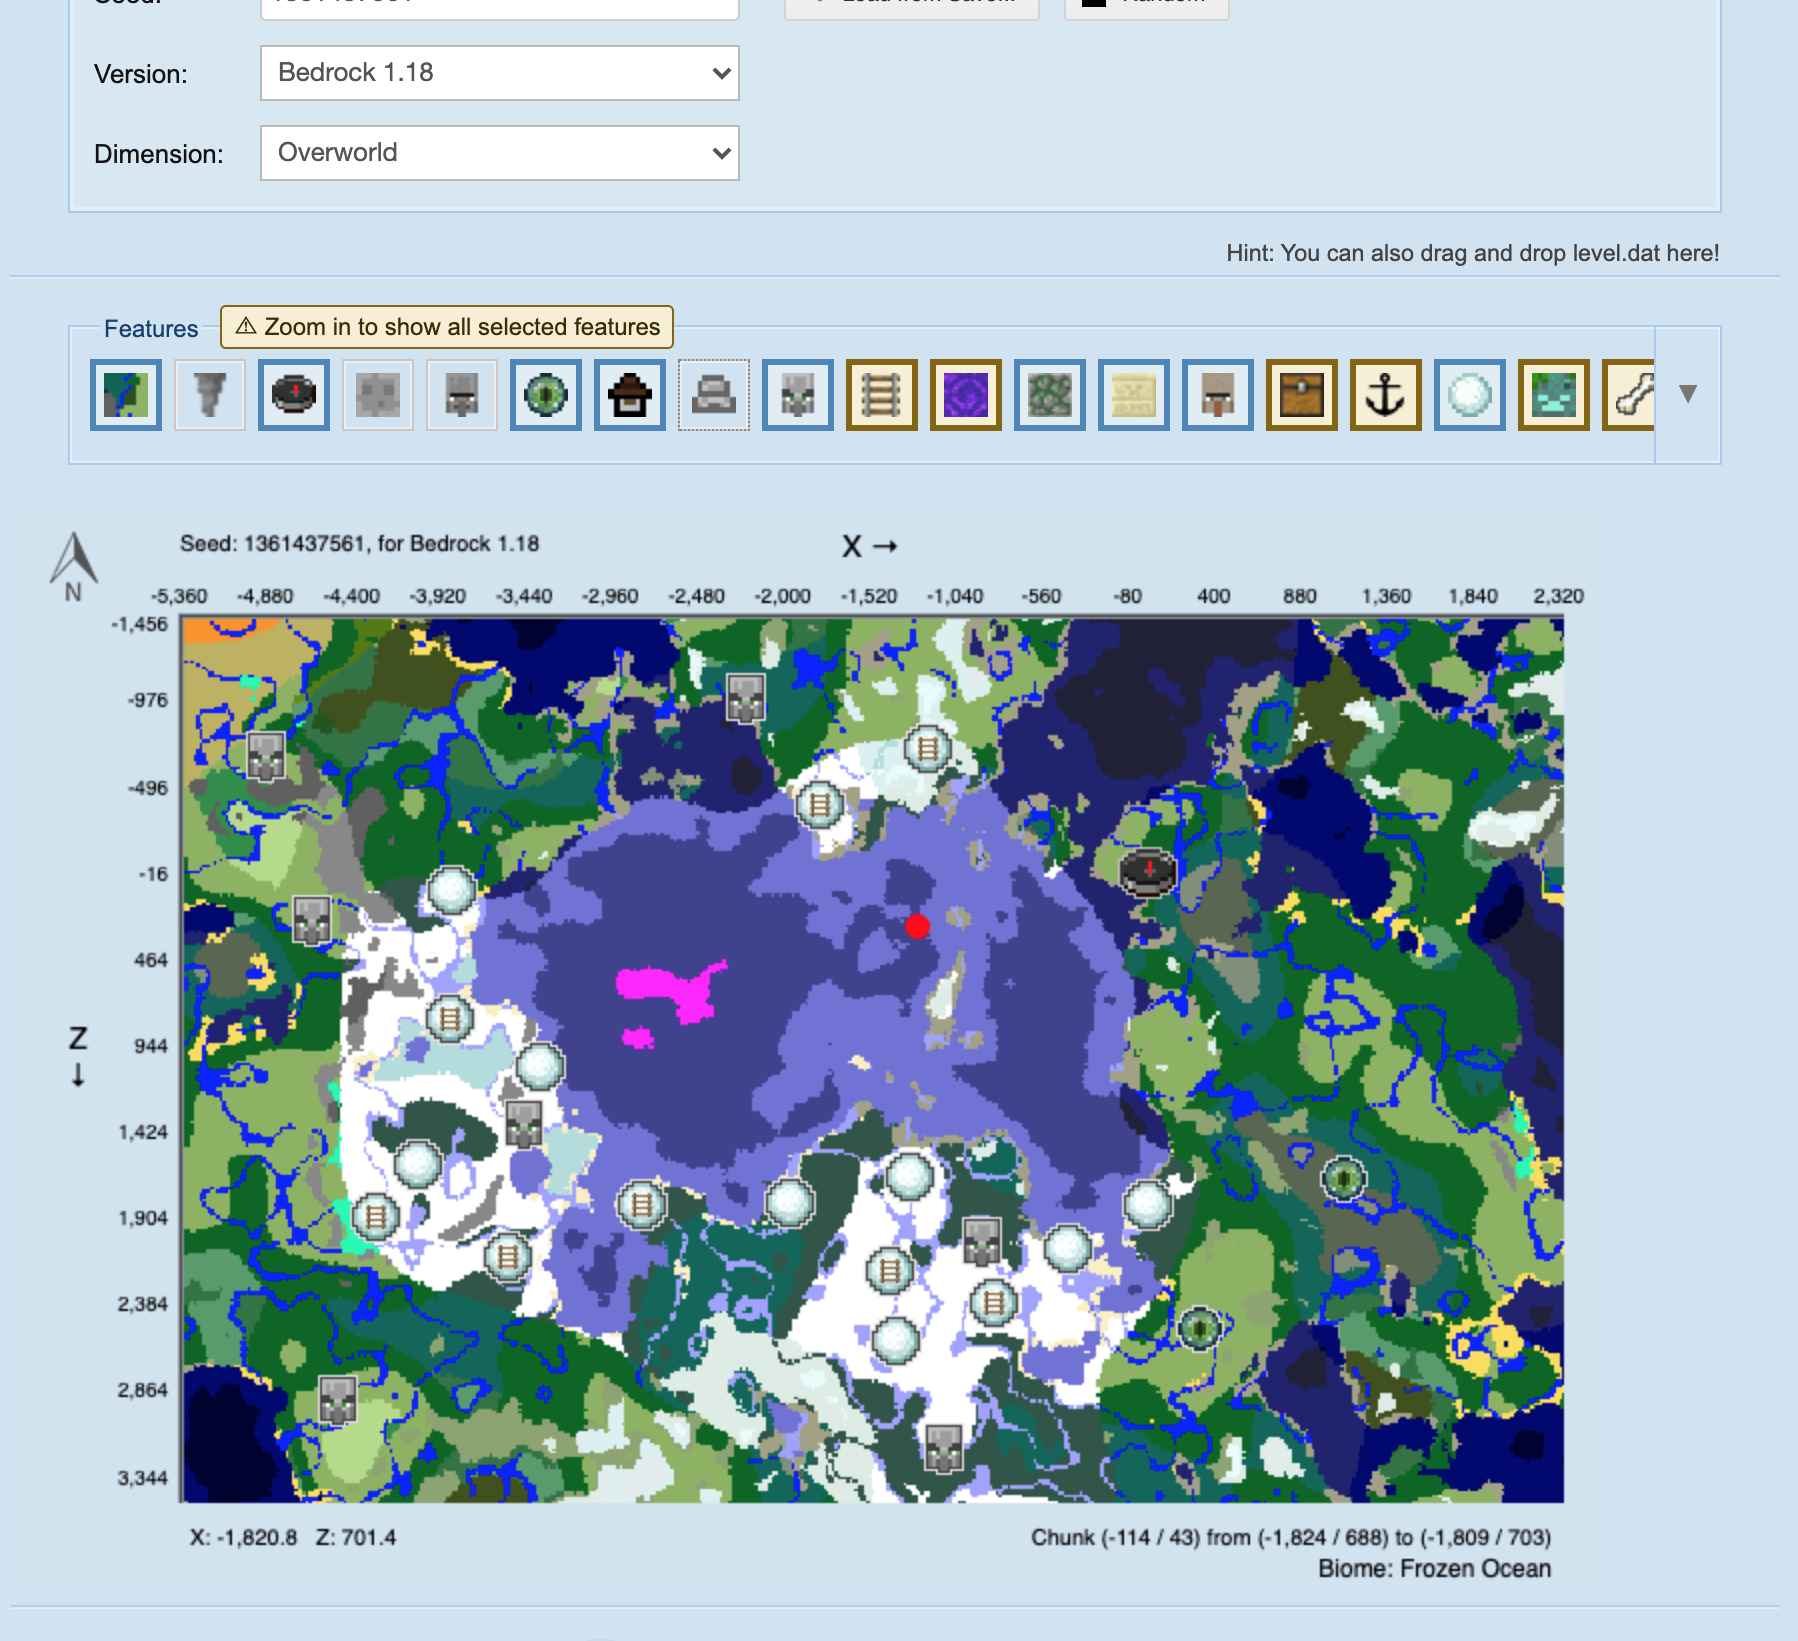Open the Version dropdown showing Bedrock 1.18
The width and height of the screenshot is (1798, 1641).
pyautogui.click(x=500, y=73)
